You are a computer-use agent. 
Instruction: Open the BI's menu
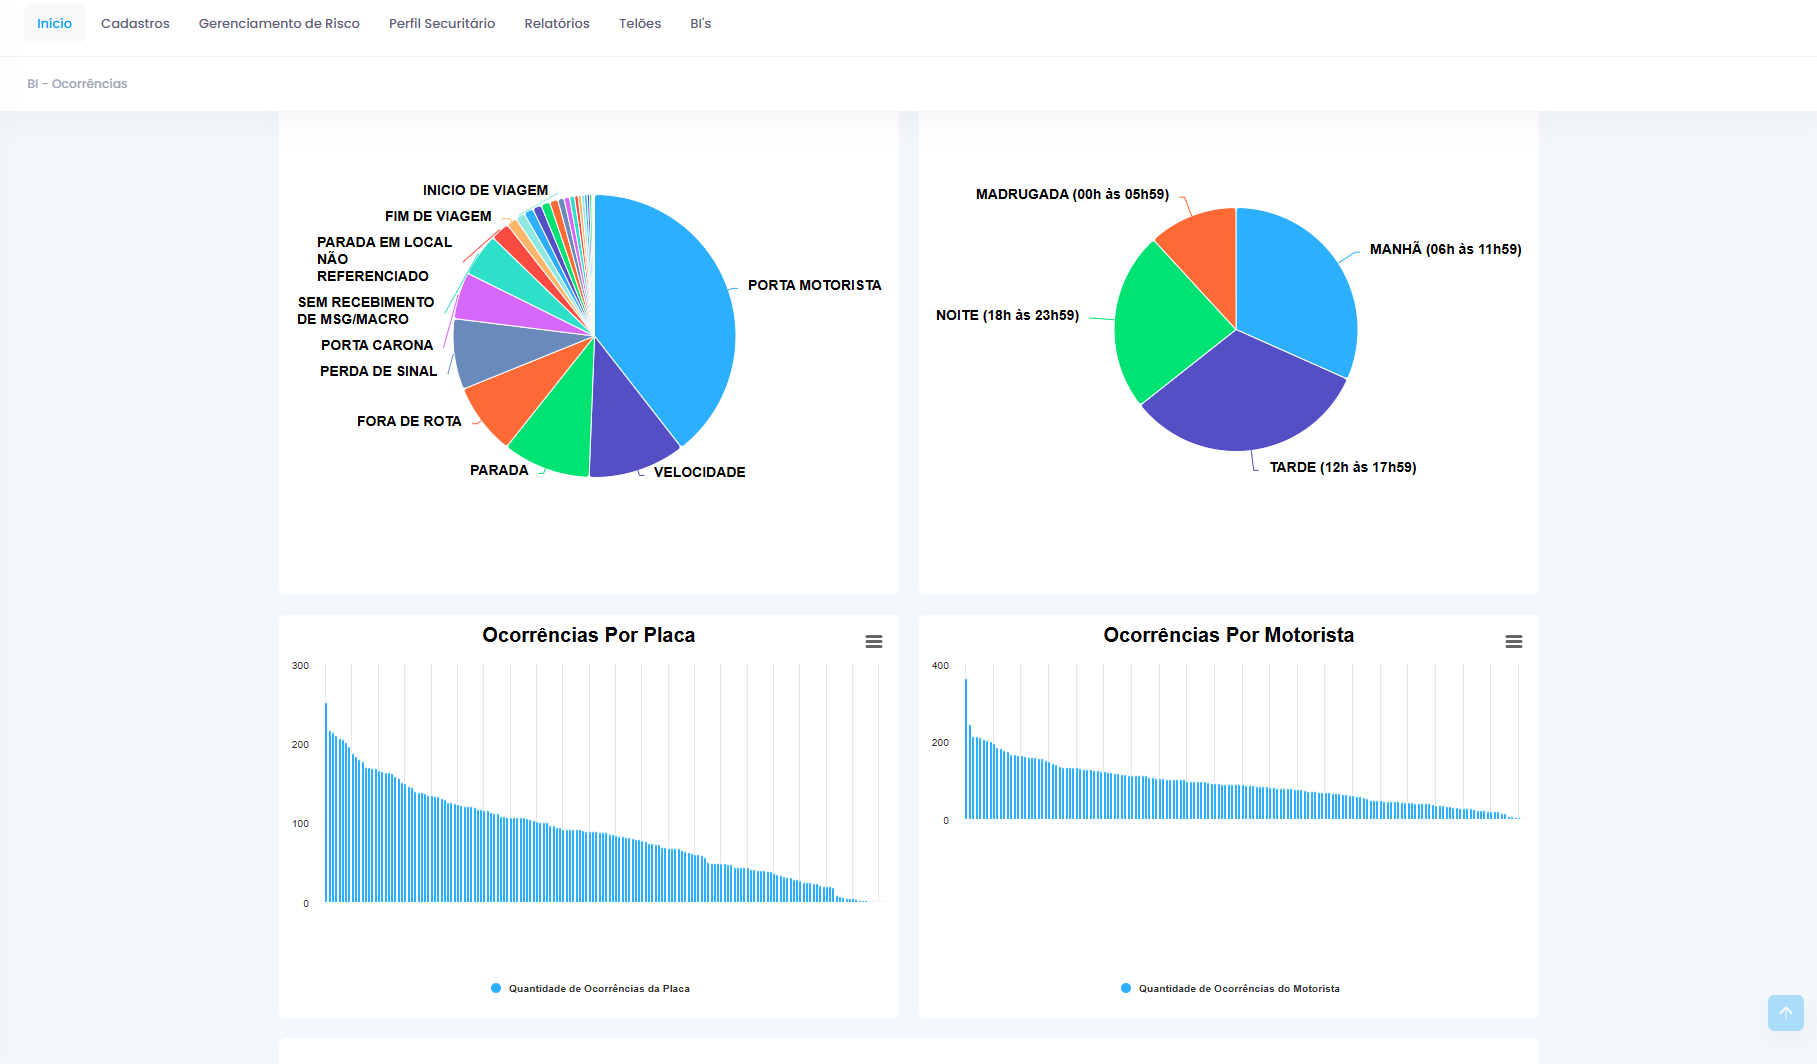[x=700, y=23]
